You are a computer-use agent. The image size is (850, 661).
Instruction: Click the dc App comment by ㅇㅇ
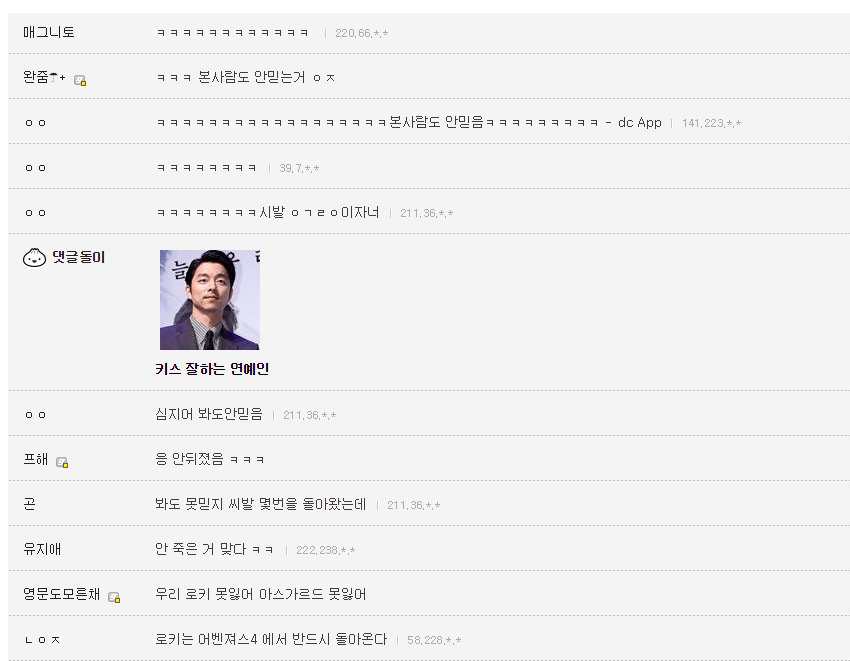pos(409,123)
